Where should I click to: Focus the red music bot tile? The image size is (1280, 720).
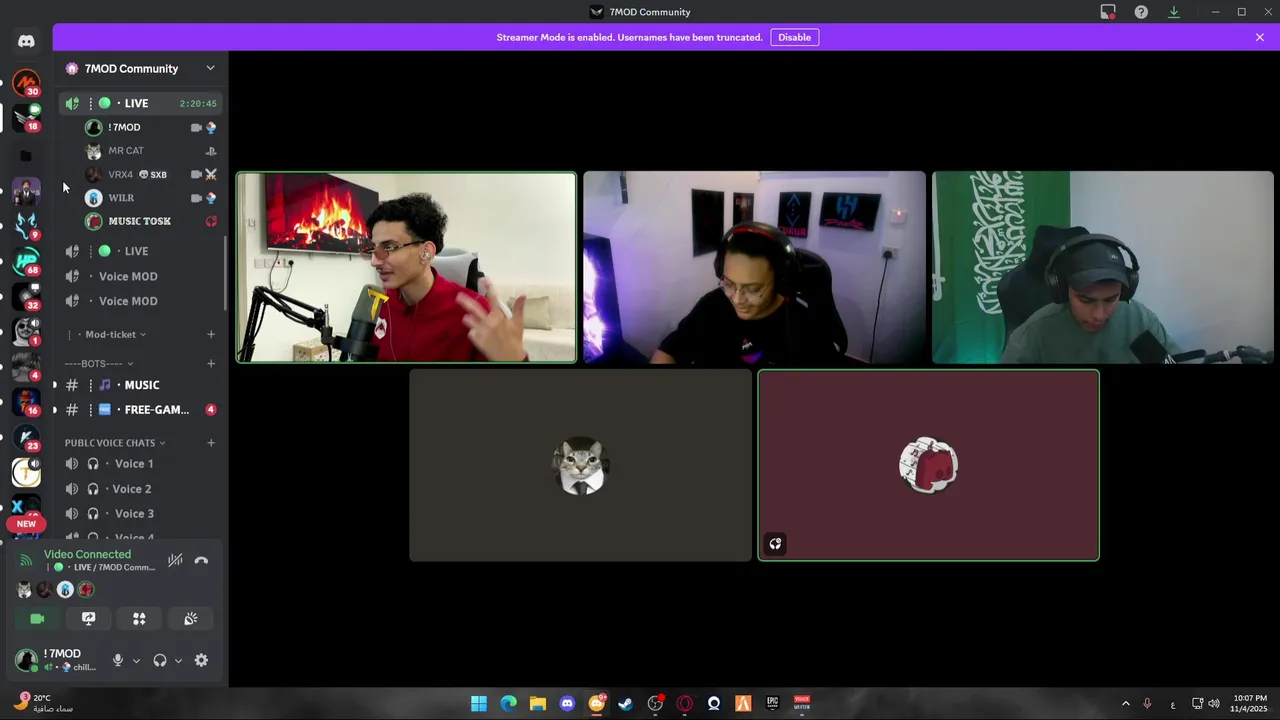(928, 465)
